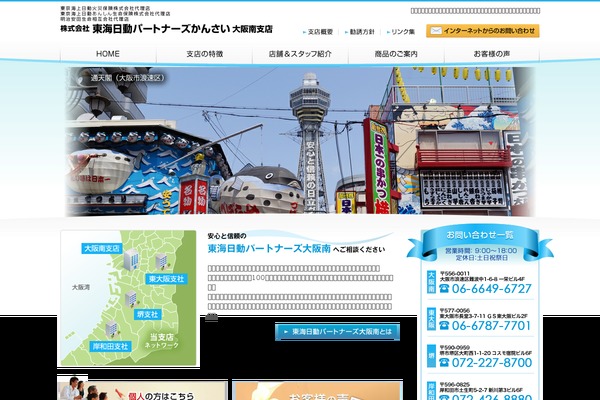Click the building icon beside 大阪南支店

[131, 259]
